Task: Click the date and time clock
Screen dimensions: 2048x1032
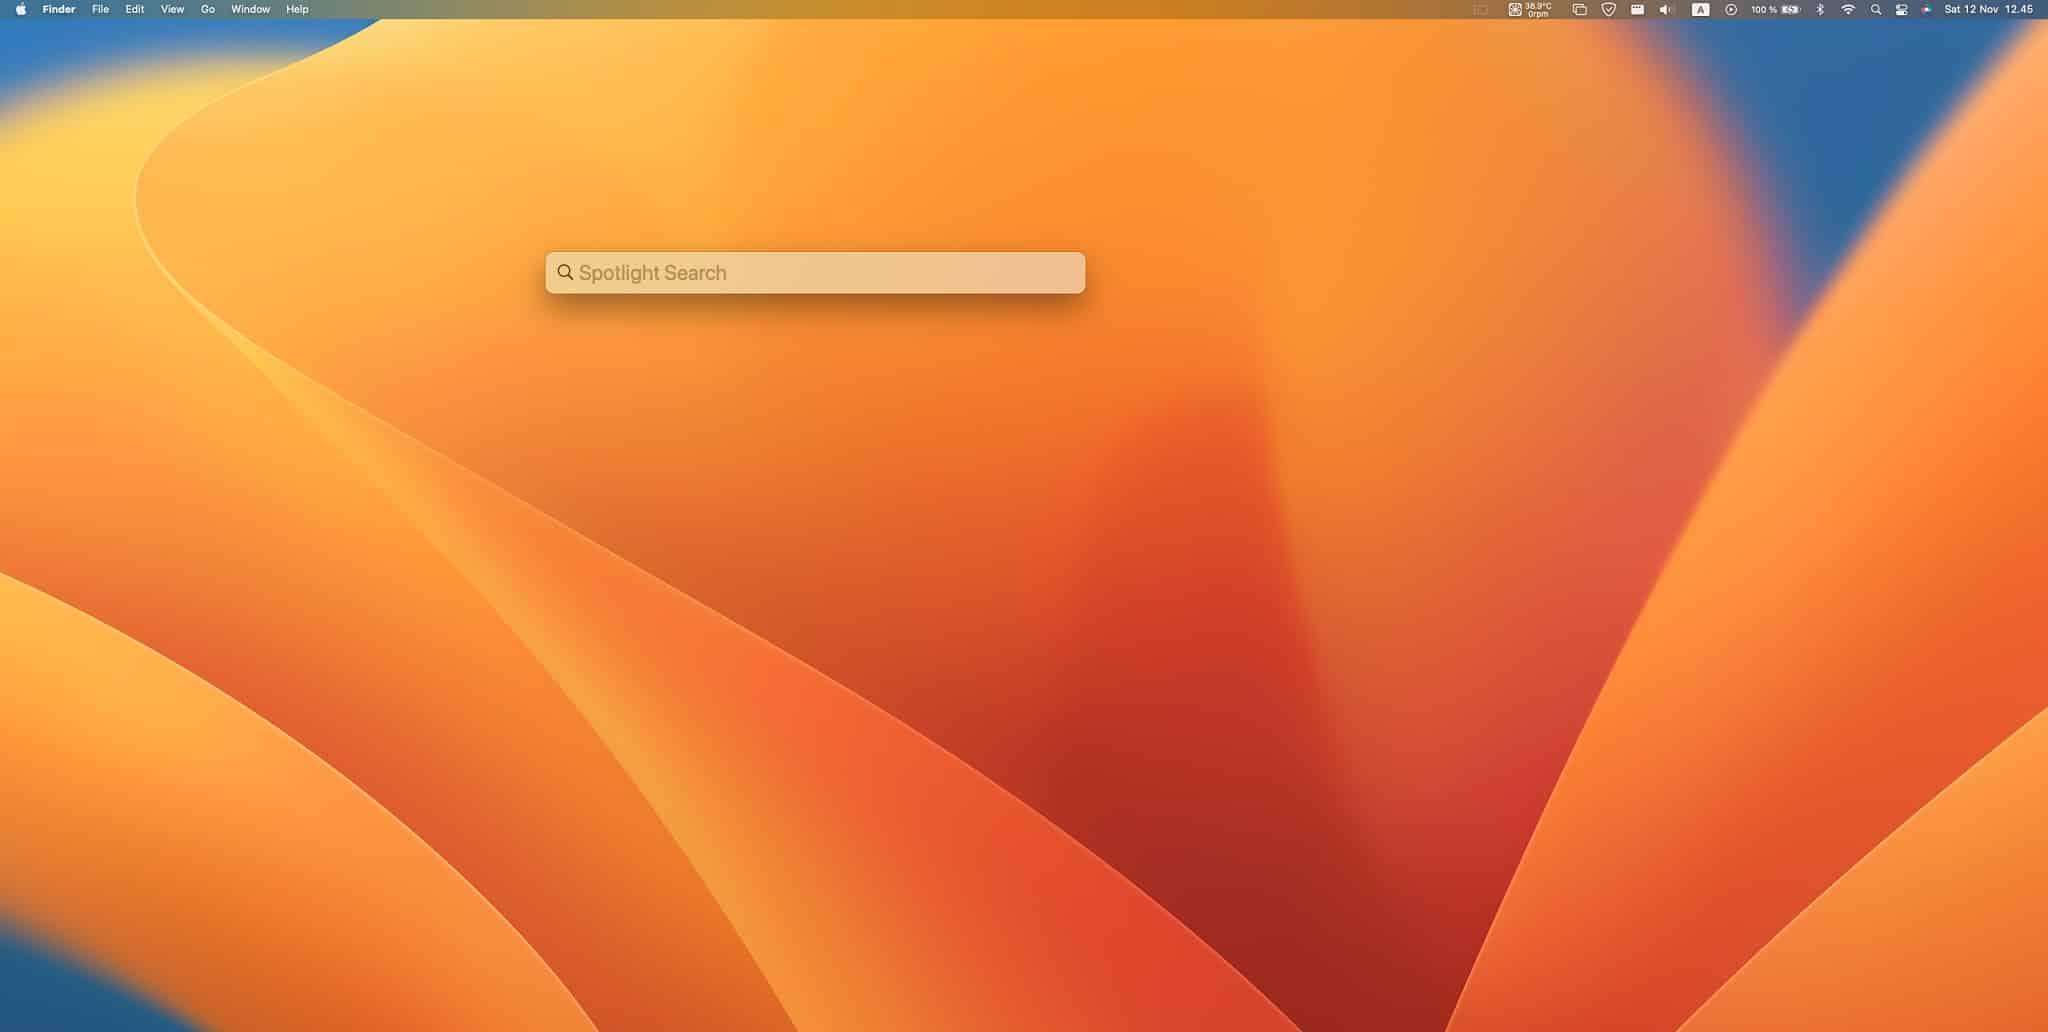Action: click(x=1988, y=9)
